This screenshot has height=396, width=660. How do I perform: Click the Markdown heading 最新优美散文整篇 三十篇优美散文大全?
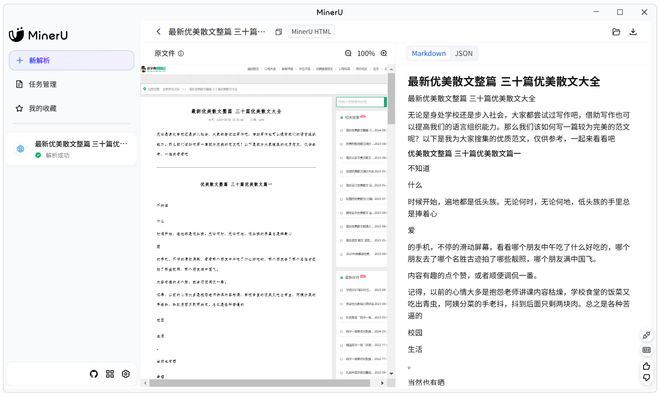point(504,82)
